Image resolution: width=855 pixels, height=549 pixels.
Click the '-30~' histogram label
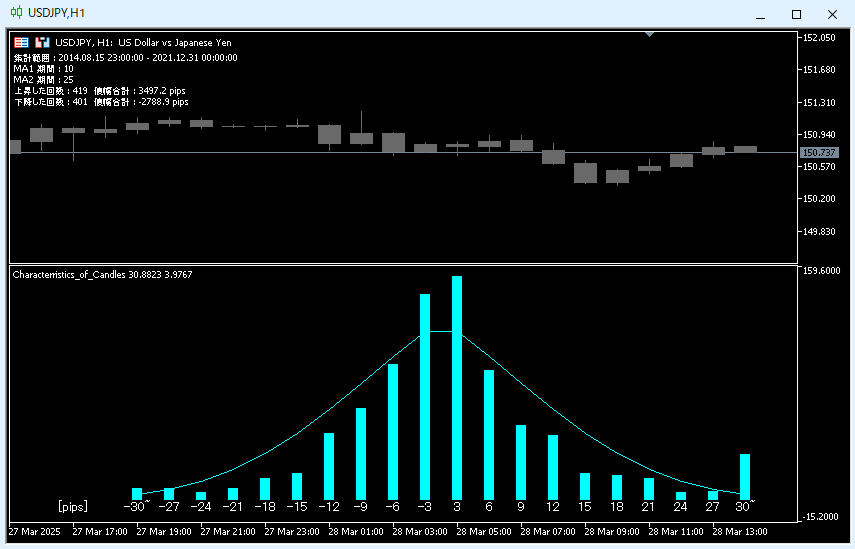pyautogui.click(x=137, y=506)
